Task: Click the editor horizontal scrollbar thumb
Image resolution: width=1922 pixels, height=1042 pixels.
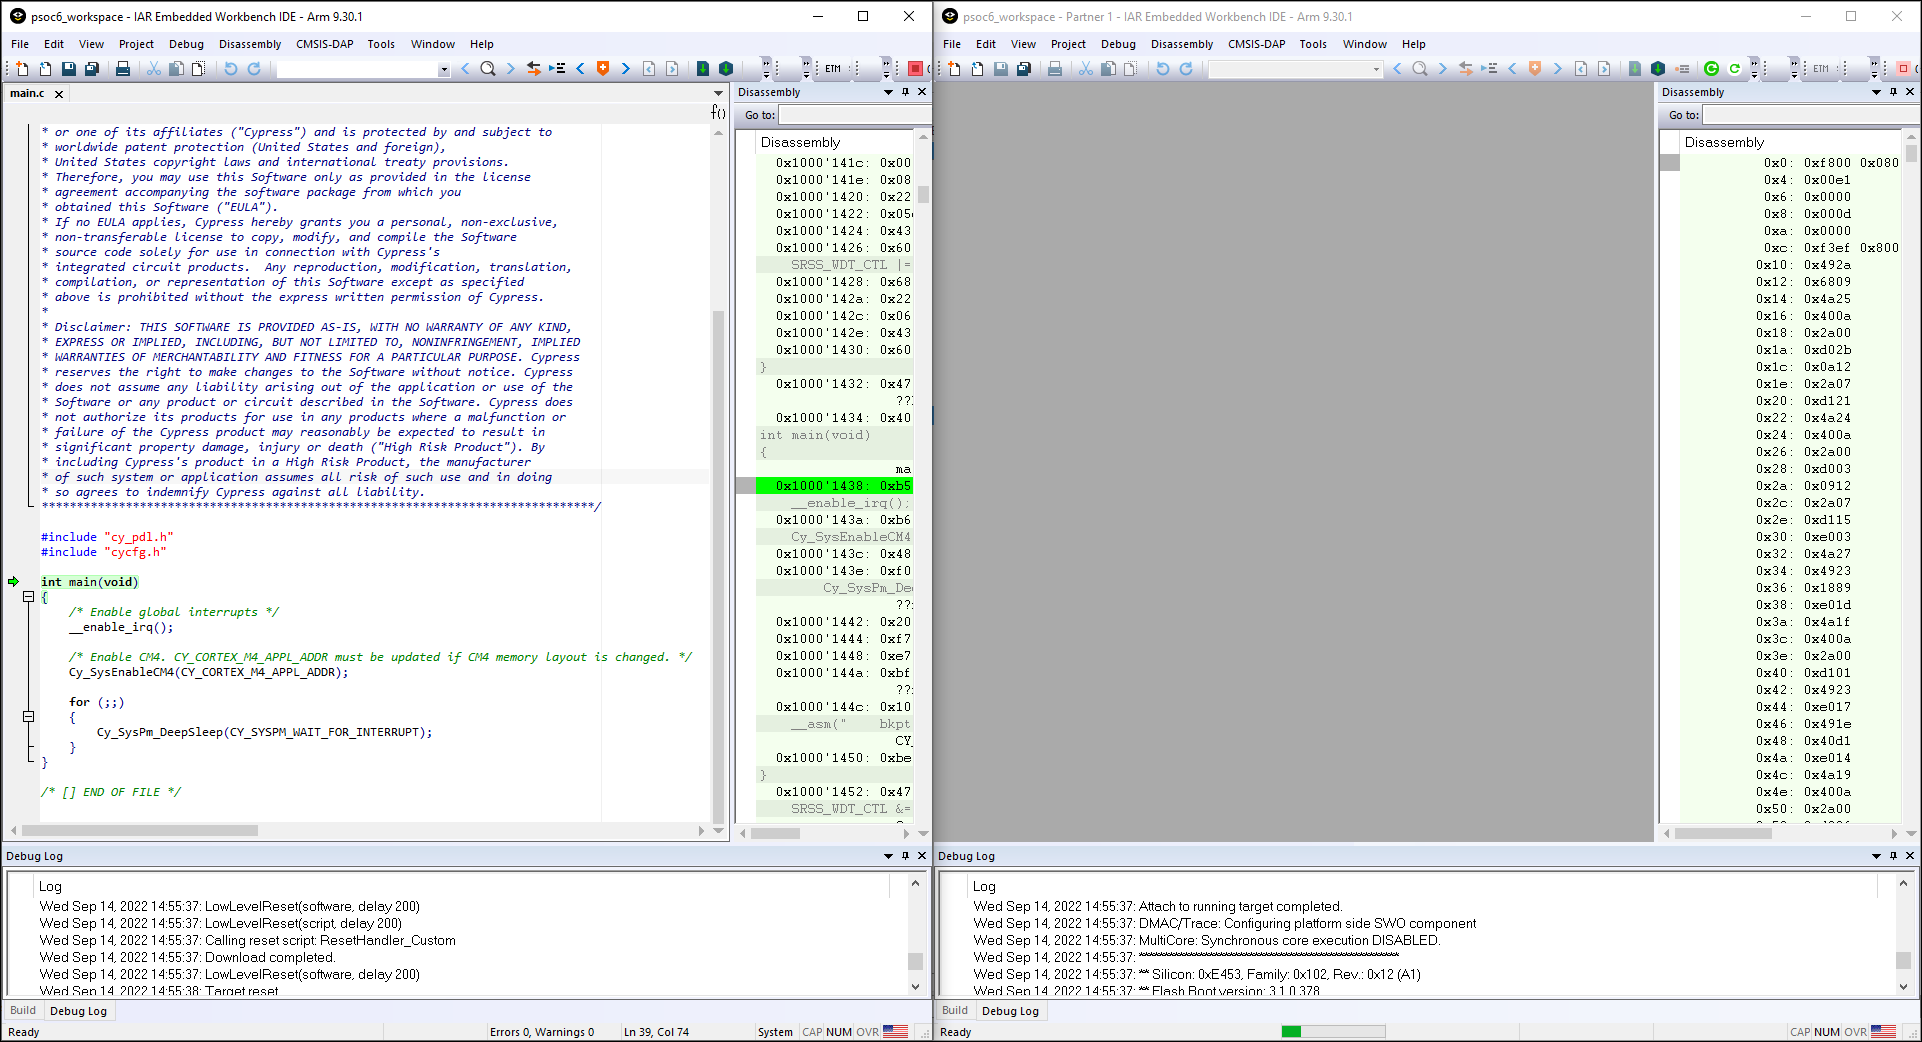Action: [x=139, y=830]
